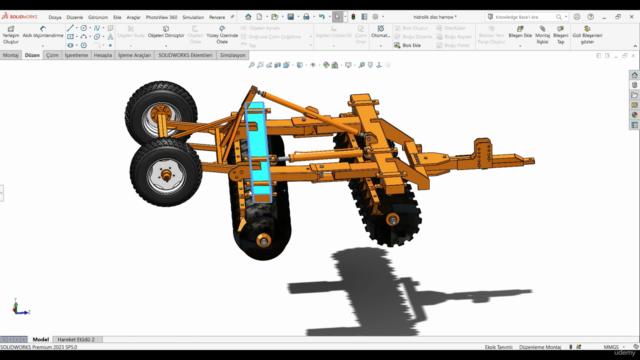The image size is (640, 360).
Task: Open the Display Style cube dropdown
Action: [300, 65]
